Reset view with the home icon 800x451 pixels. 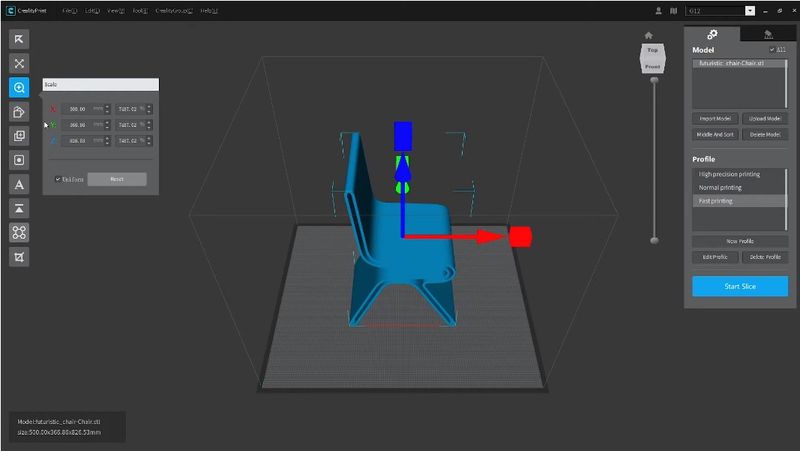[648, 35]
